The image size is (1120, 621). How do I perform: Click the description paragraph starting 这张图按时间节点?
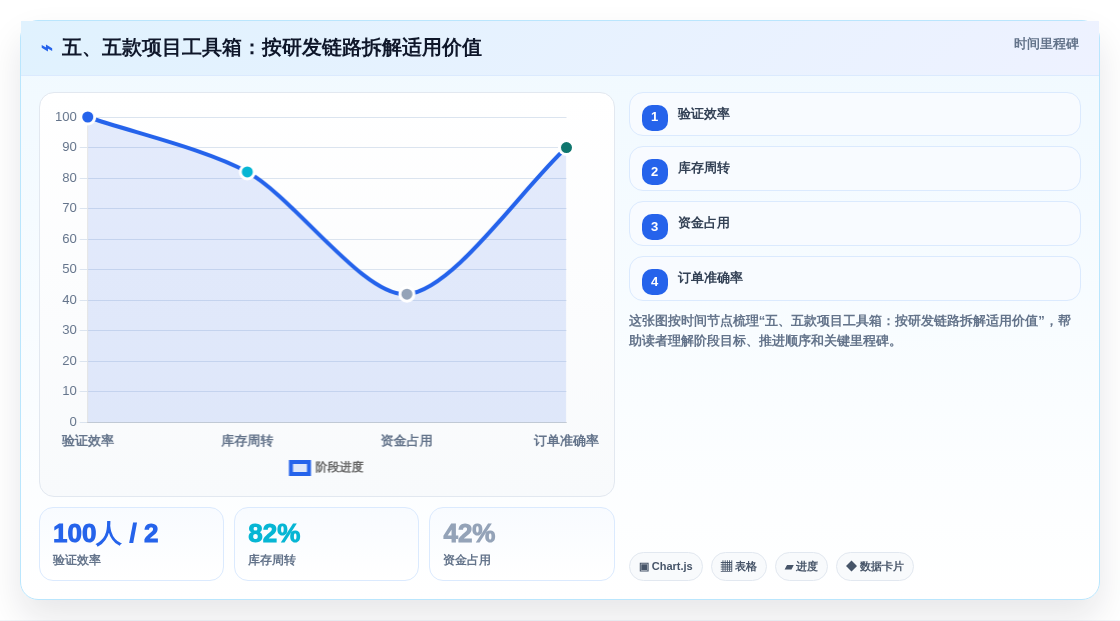coord(849,331)
